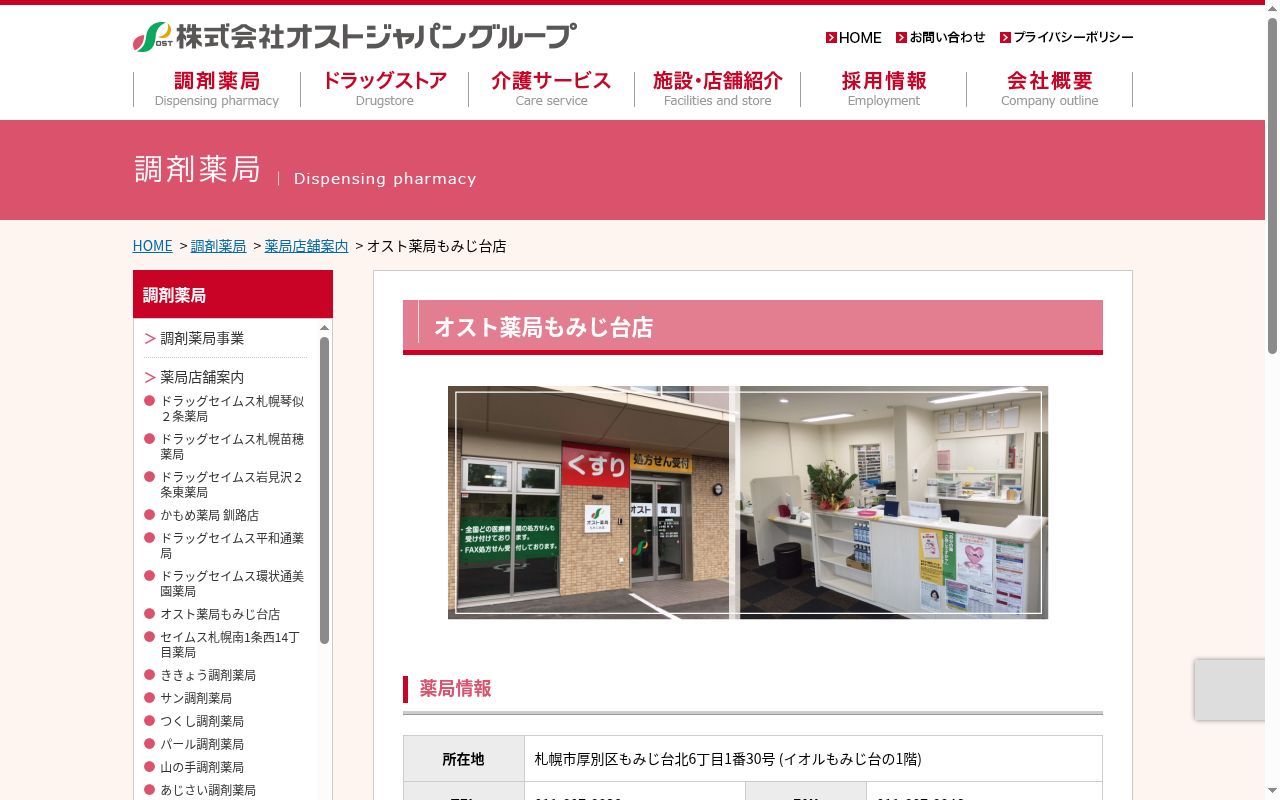This screenshot has width=1280, height=800.
Task: Select かもめ薬局 釧路店 in sidebar
Action: click(x=209, y=515)
